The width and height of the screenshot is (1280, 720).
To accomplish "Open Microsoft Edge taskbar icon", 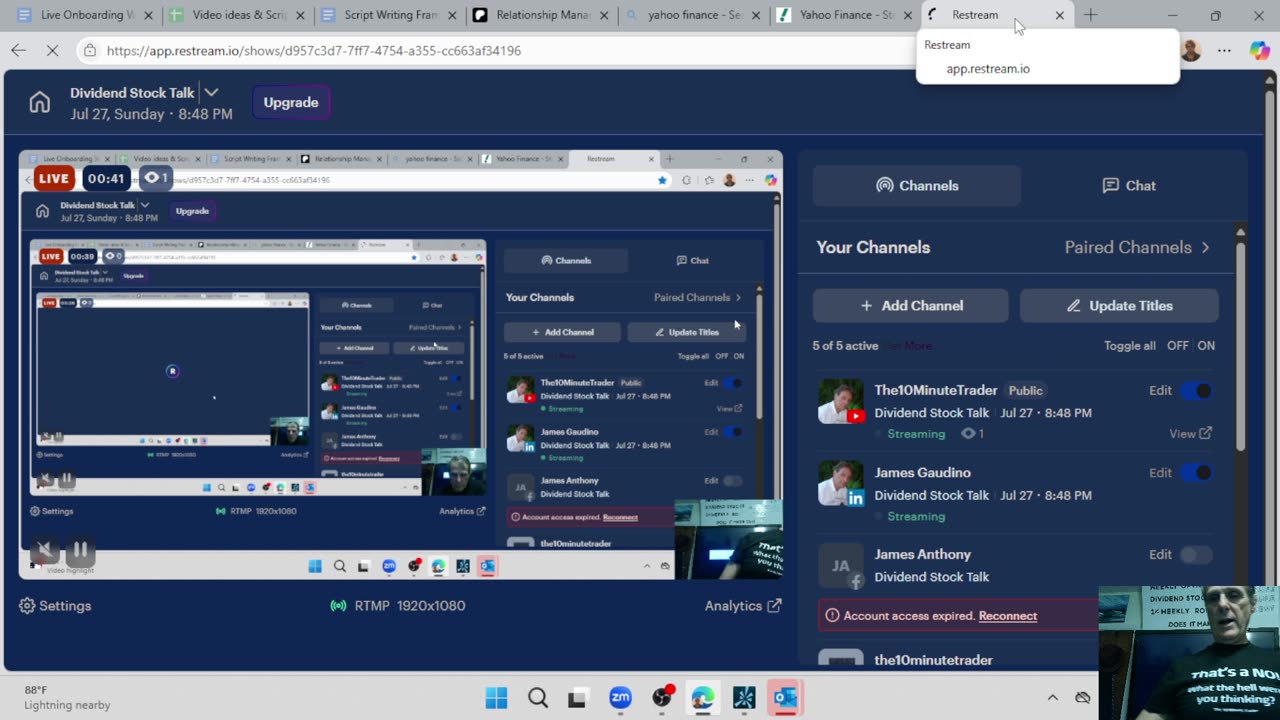I will (x=703, y=697).
